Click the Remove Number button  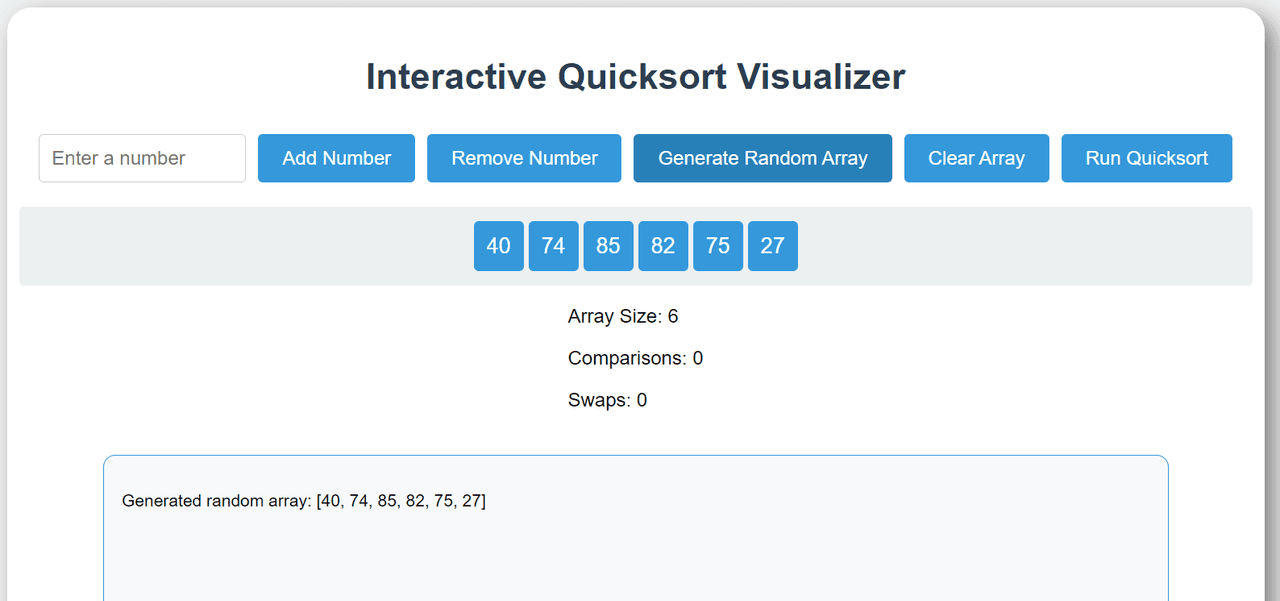point(524,158)
